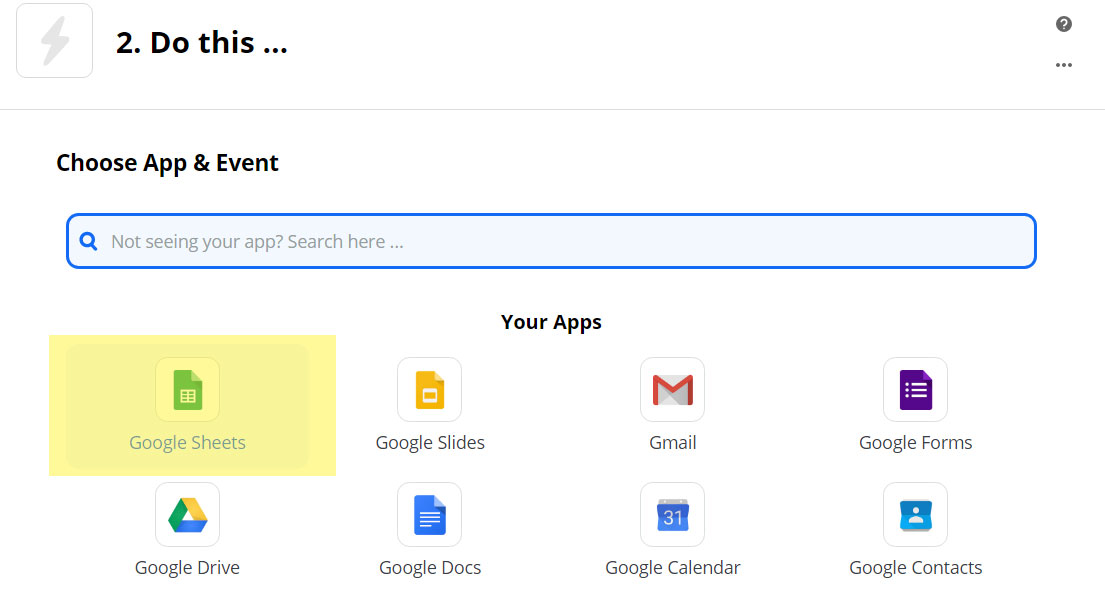Click the 'Google Contacts' label text
1105x598 pixels.
915,568
